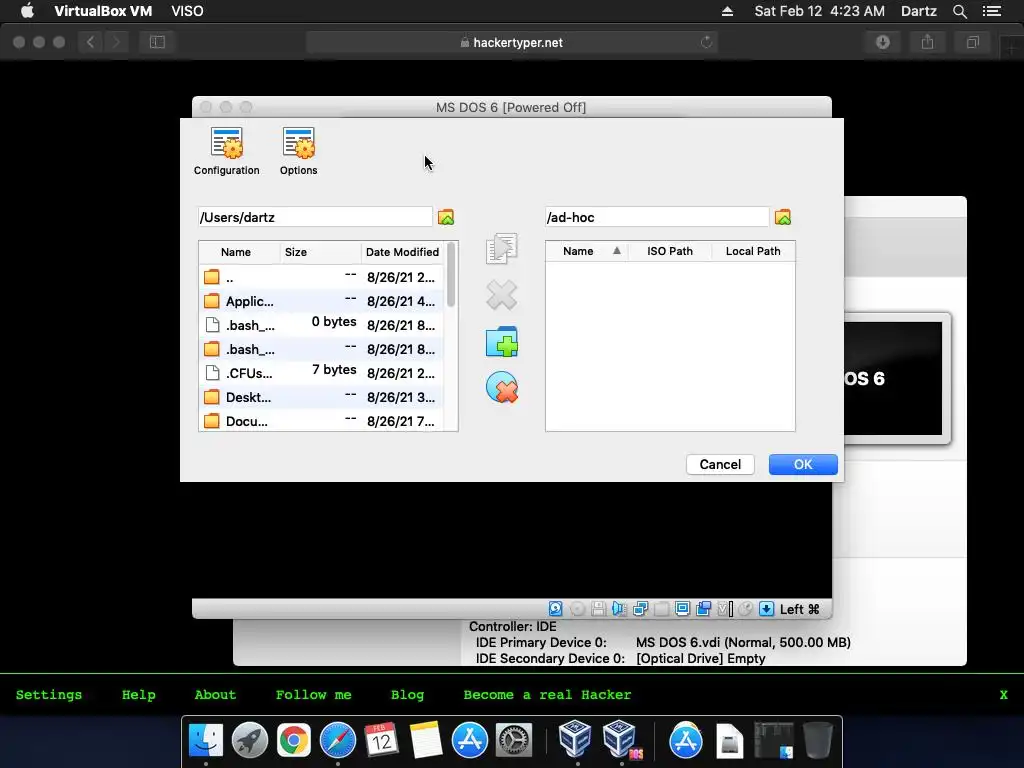This screenshot has height=768, width=1024.
Task: Select the Deskt... folder row
Action: [321, 397]
